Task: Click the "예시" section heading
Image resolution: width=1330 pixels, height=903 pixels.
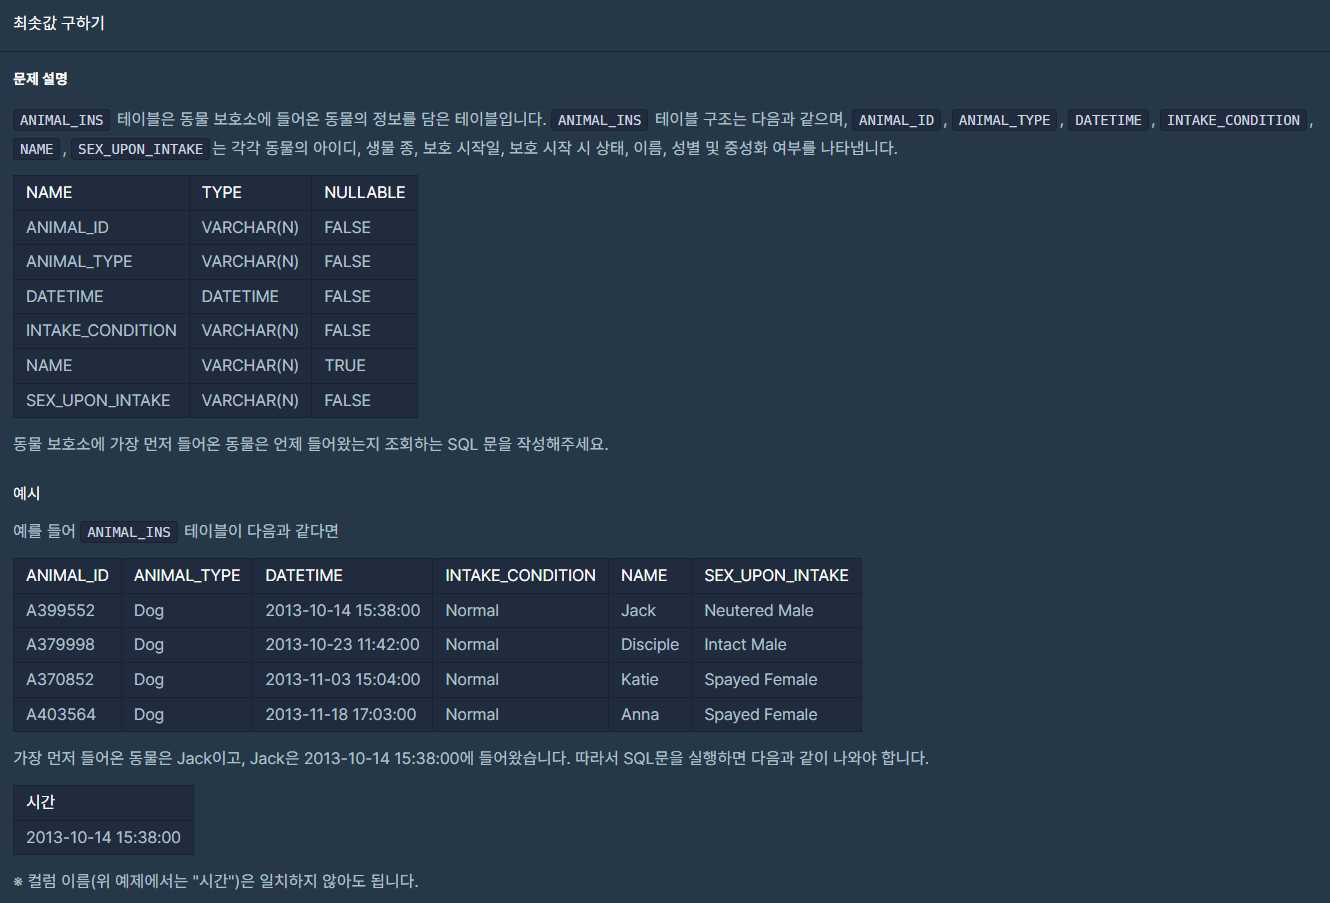Action: 27,493
